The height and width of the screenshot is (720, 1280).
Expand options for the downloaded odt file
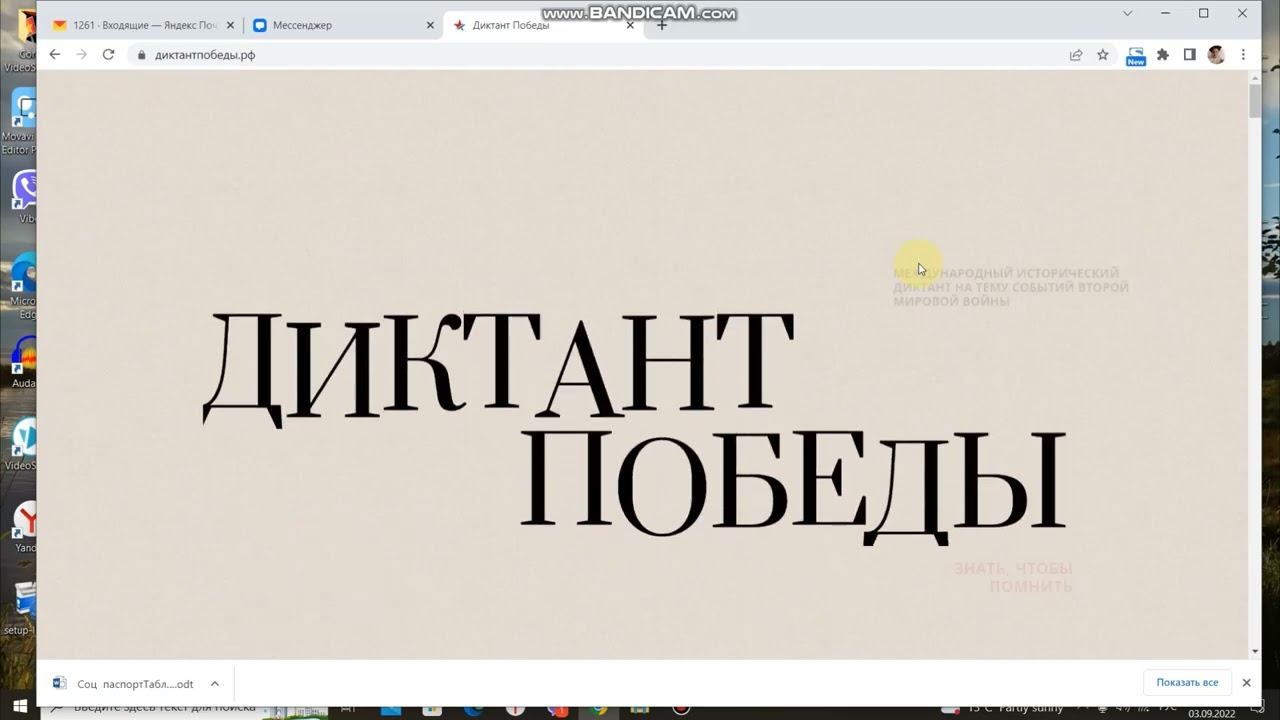coord(214,684)
